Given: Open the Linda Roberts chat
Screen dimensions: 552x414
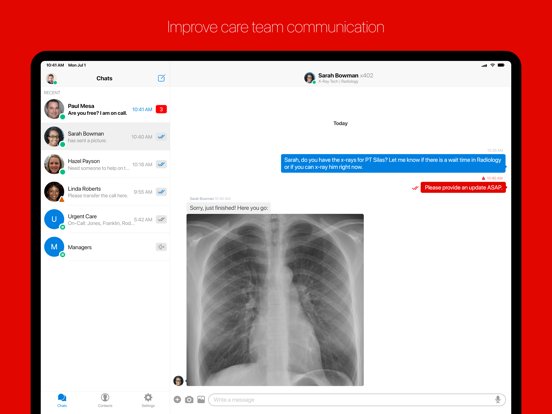Looking at the screenshot, I should click(x=106, y=192).
